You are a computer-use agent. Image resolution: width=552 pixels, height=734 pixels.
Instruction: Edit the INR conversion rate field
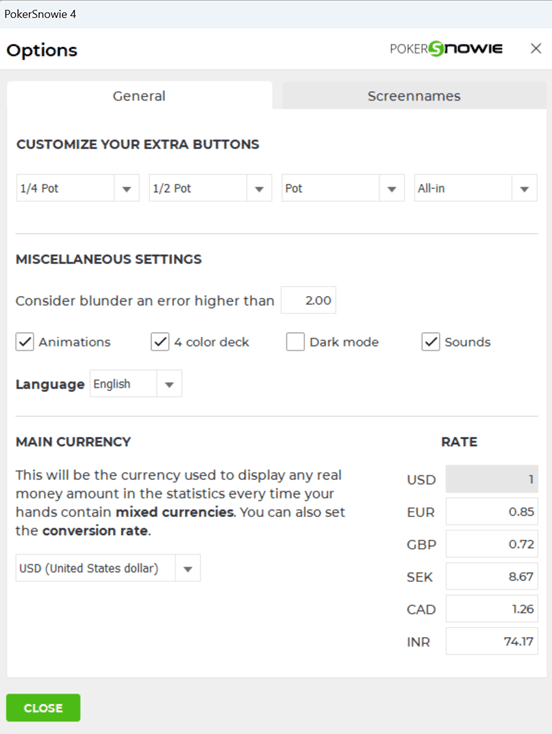point(492,641)
